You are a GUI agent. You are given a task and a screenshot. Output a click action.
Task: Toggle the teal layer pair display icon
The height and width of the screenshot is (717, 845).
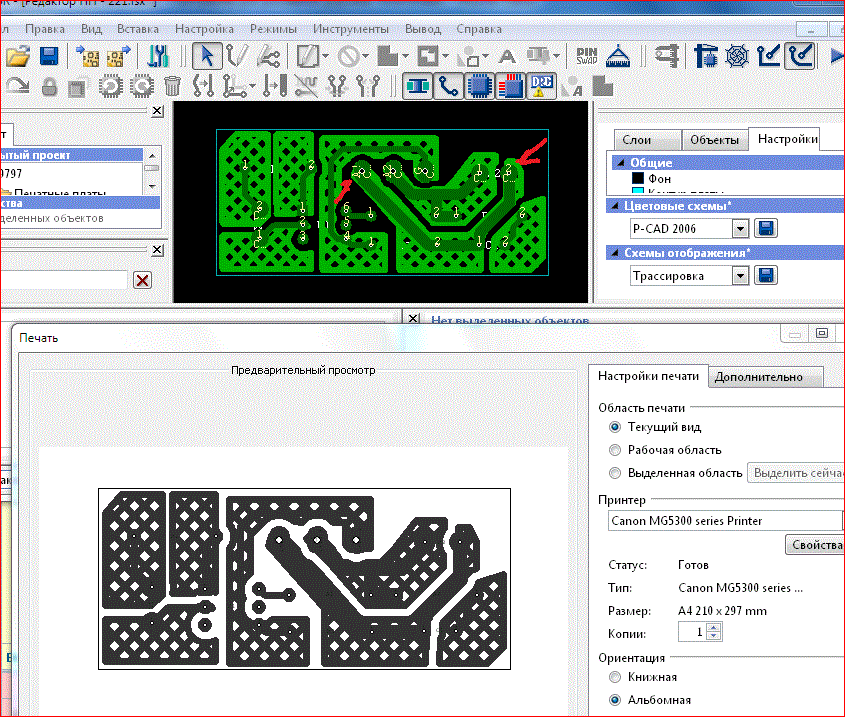(418, 86)
